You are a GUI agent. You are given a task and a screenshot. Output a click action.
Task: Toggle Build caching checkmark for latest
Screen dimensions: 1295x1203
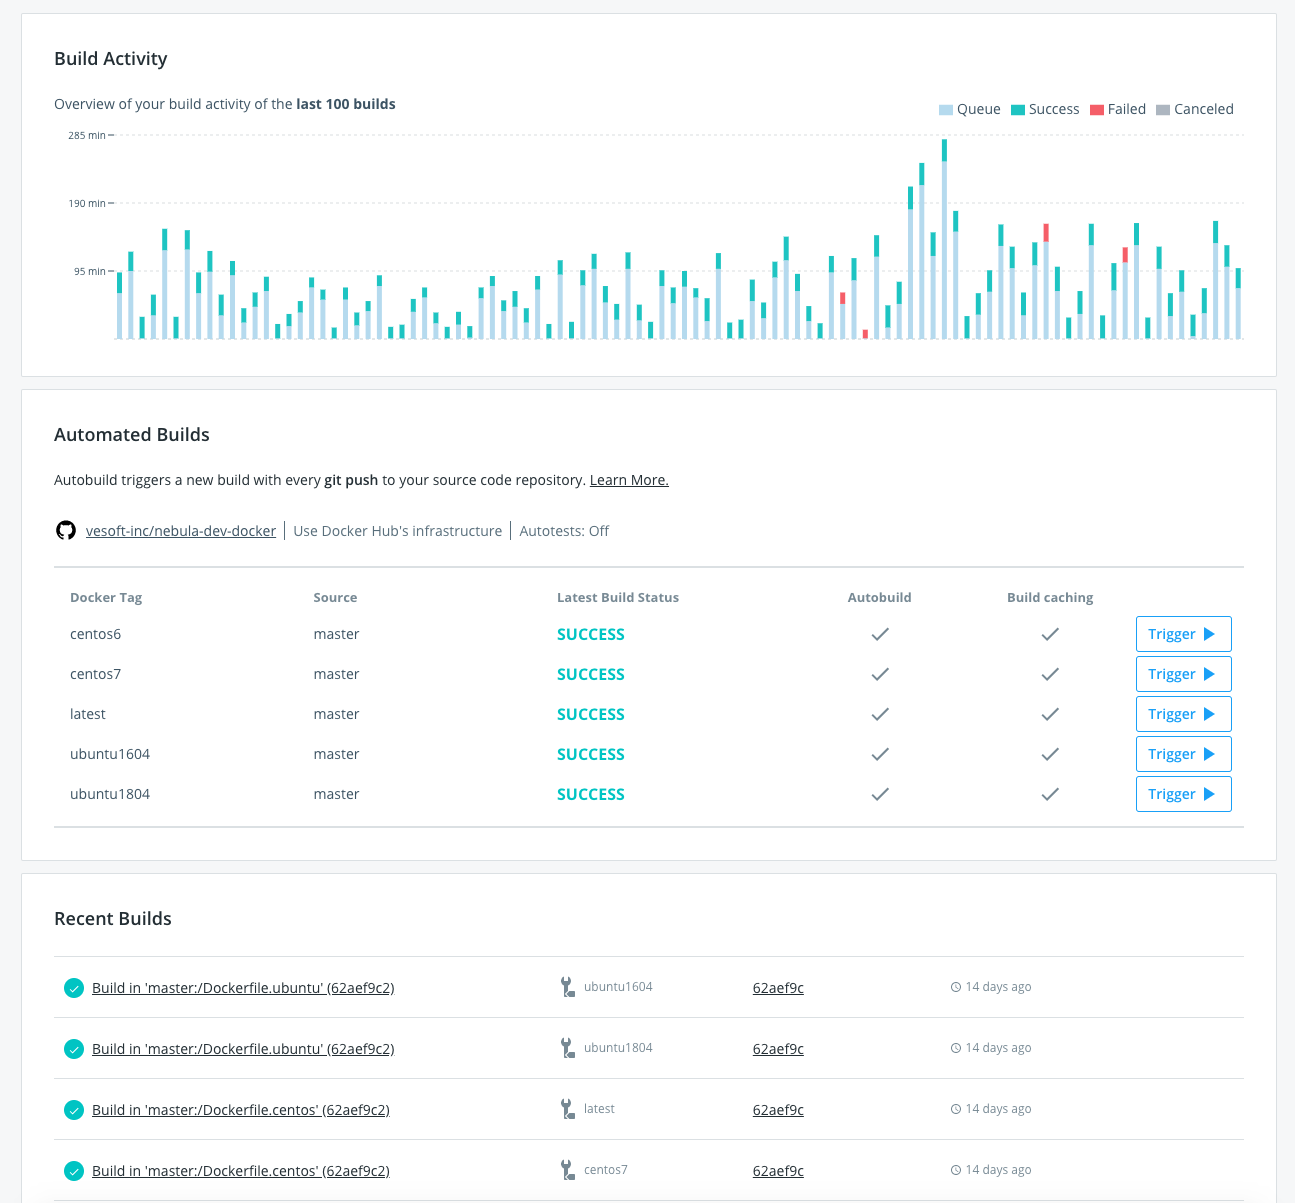1050,714
